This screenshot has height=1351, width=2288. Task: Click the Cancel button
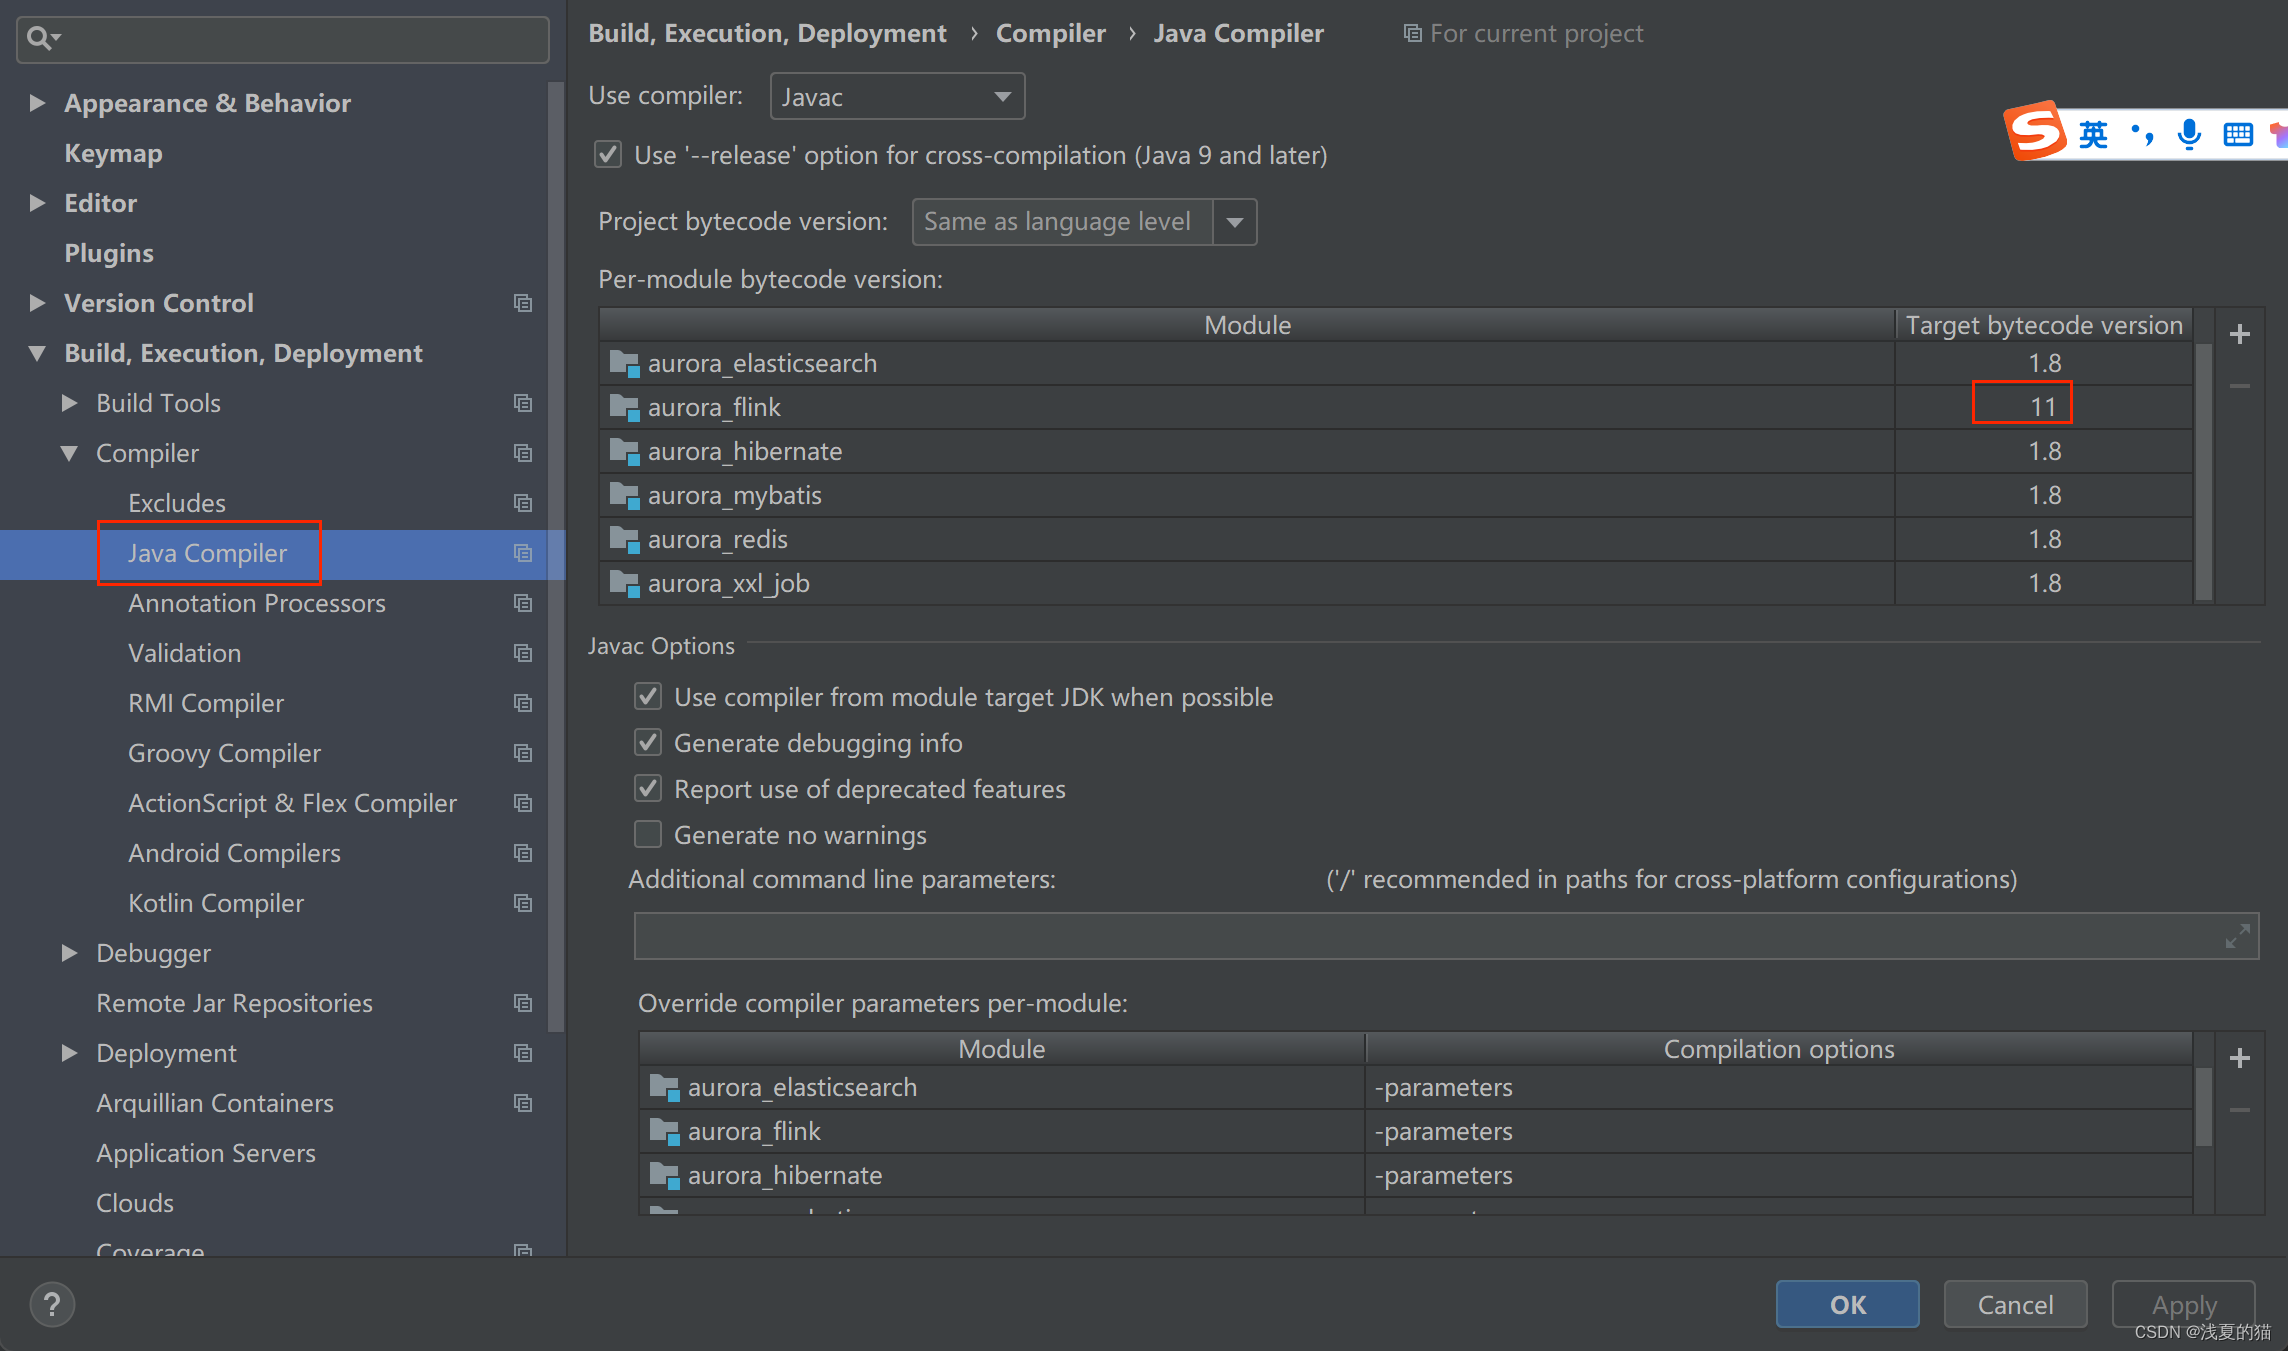point(2015,1304)
